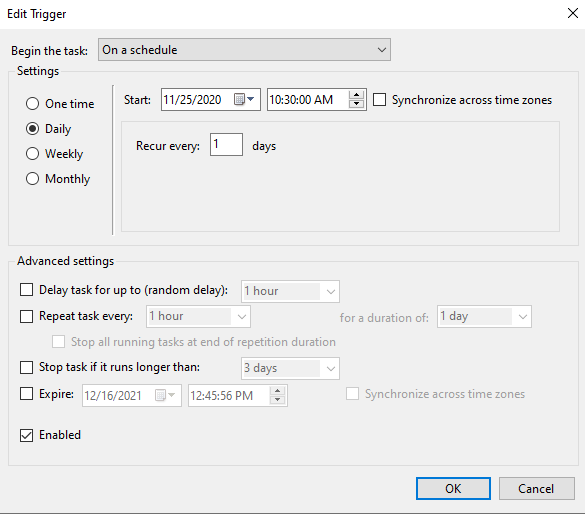This screenshot has width=585, height=514.
Task: Expand the Begin the task dropdown
Action: pos(244,50)
